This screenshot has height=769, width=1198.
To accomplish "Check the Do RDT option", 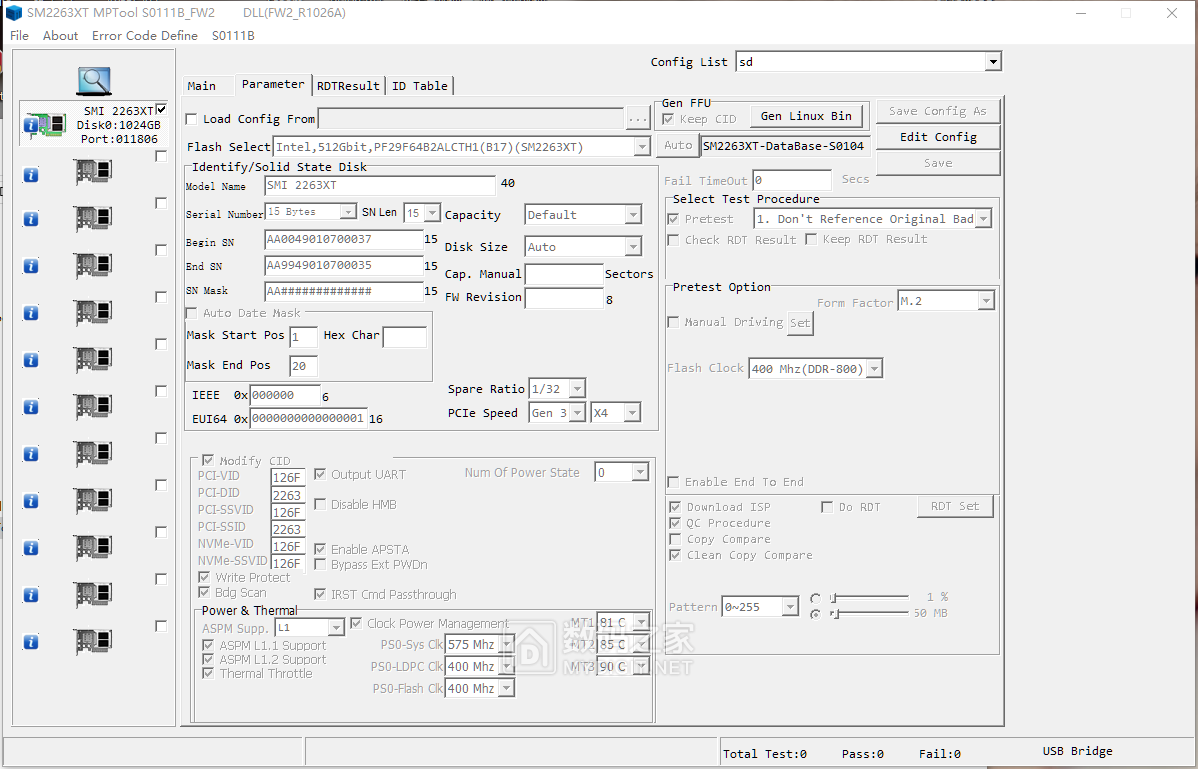I will click(827, 507).
